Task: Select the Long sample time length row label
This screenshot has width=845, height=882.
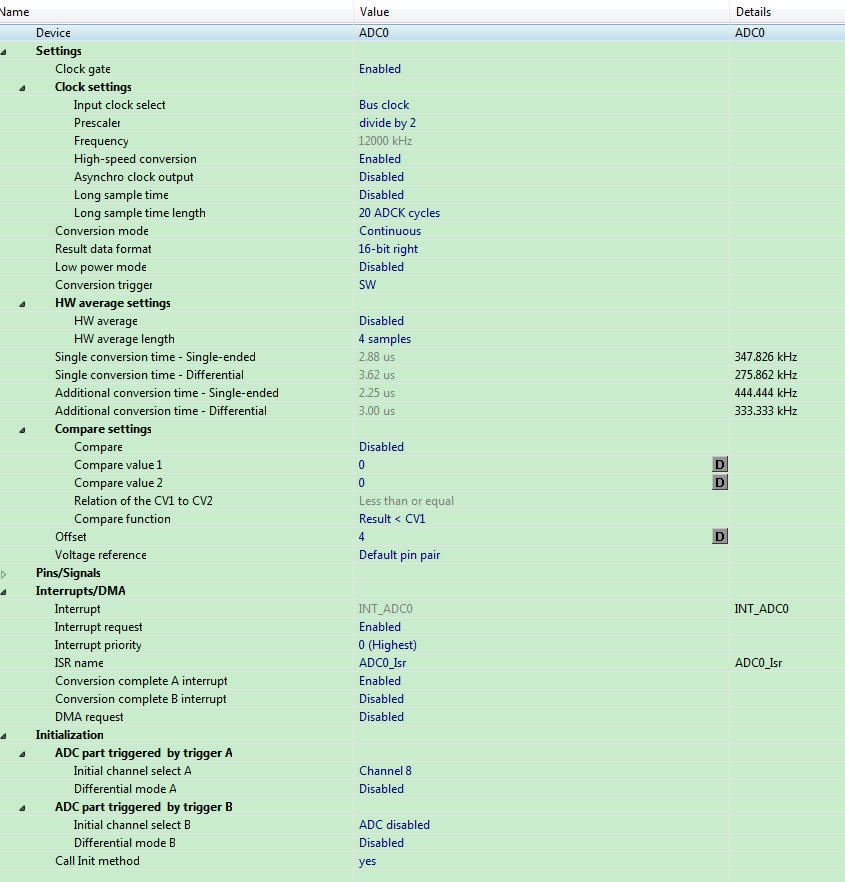Action: pos(140,213)
